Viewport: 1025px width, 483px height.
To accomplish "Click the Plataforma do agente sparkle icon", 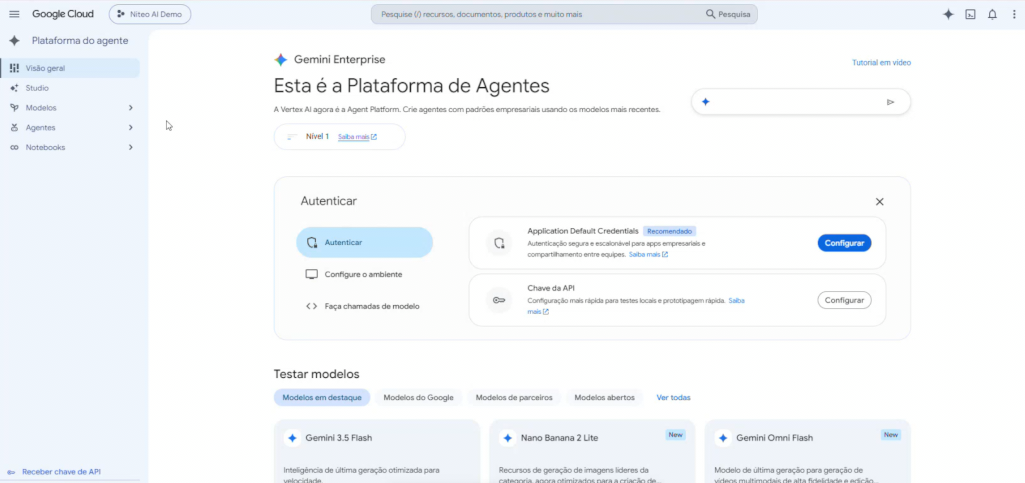I will click(14, 41).
